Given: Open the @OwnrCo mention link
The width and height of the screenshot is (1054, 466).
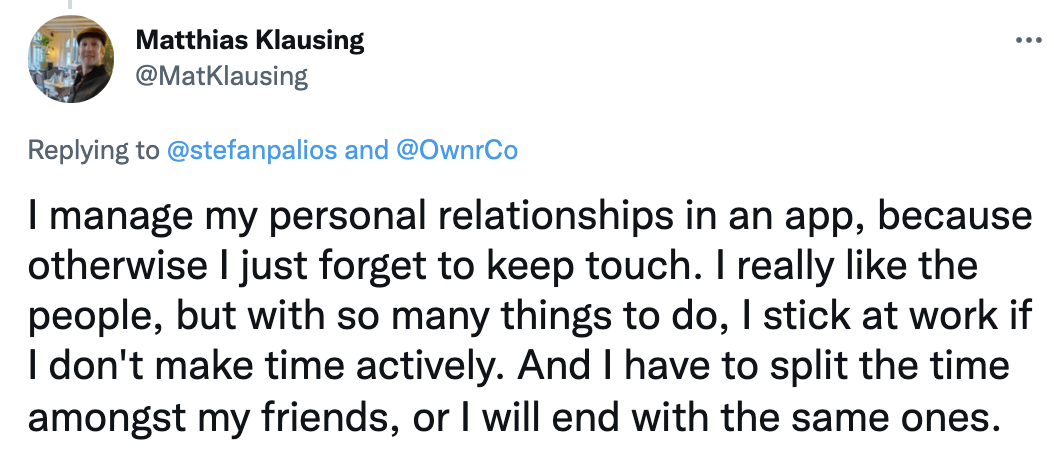Looking at the screenshot, I should (458, 150).
